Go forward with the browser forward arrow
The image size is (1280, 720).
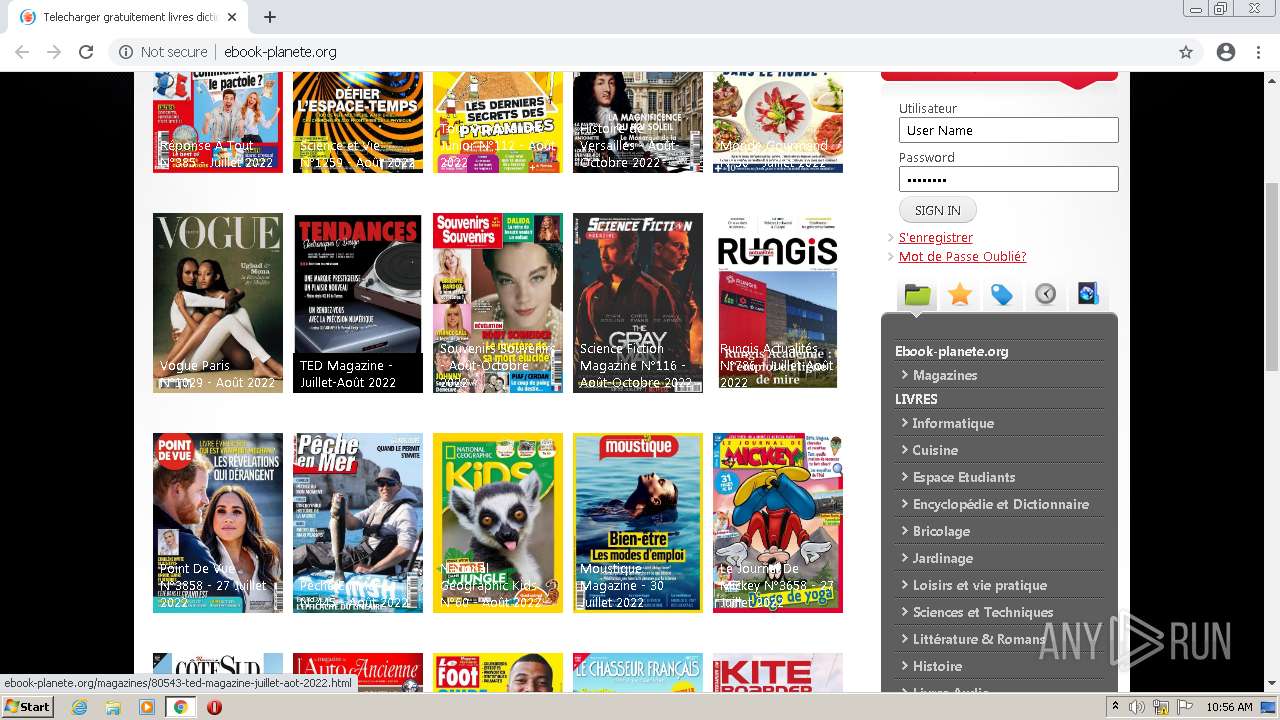(x=54, y=52)
